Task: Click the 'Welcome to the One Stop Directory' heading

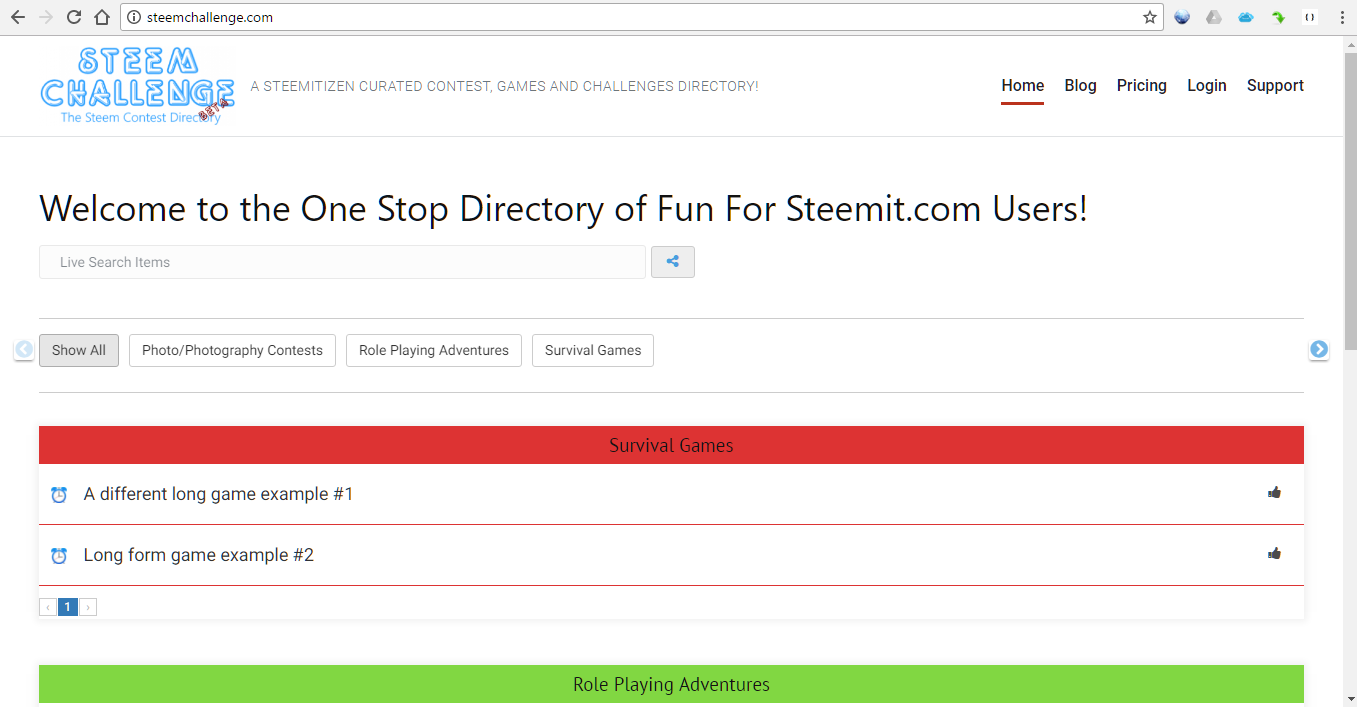Action: pos(563,209)
